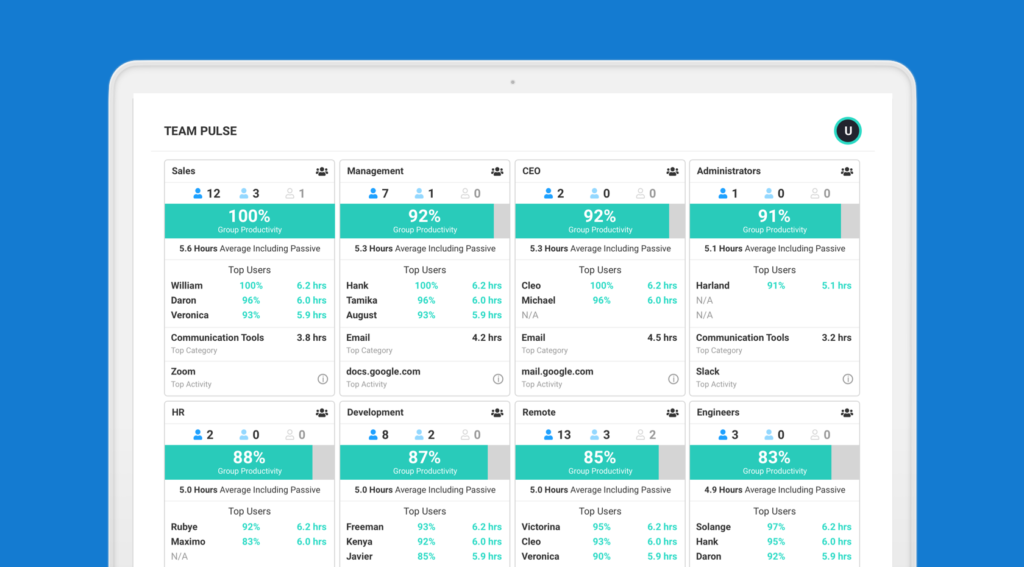Select top user Hank in Management
This screenshot has height=567, width=1024.
tap(358, 286)
